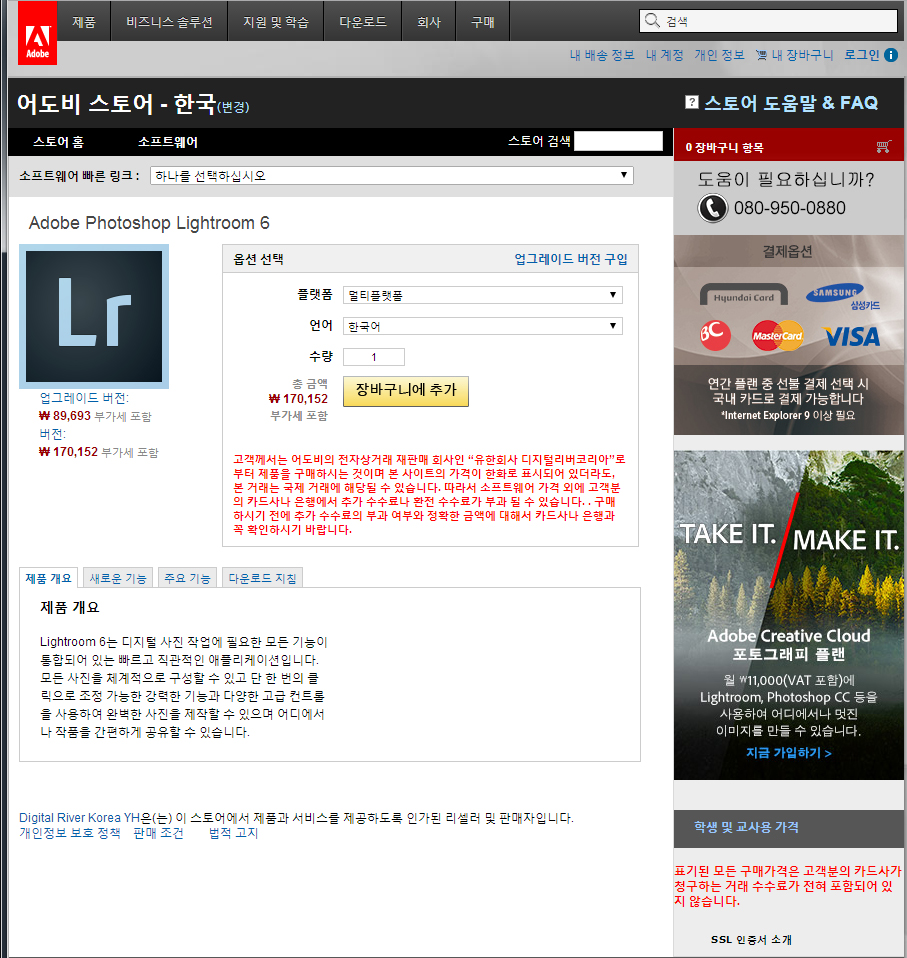Focus the top 검색 search field
Screen dimensions: 907x958
768,21
